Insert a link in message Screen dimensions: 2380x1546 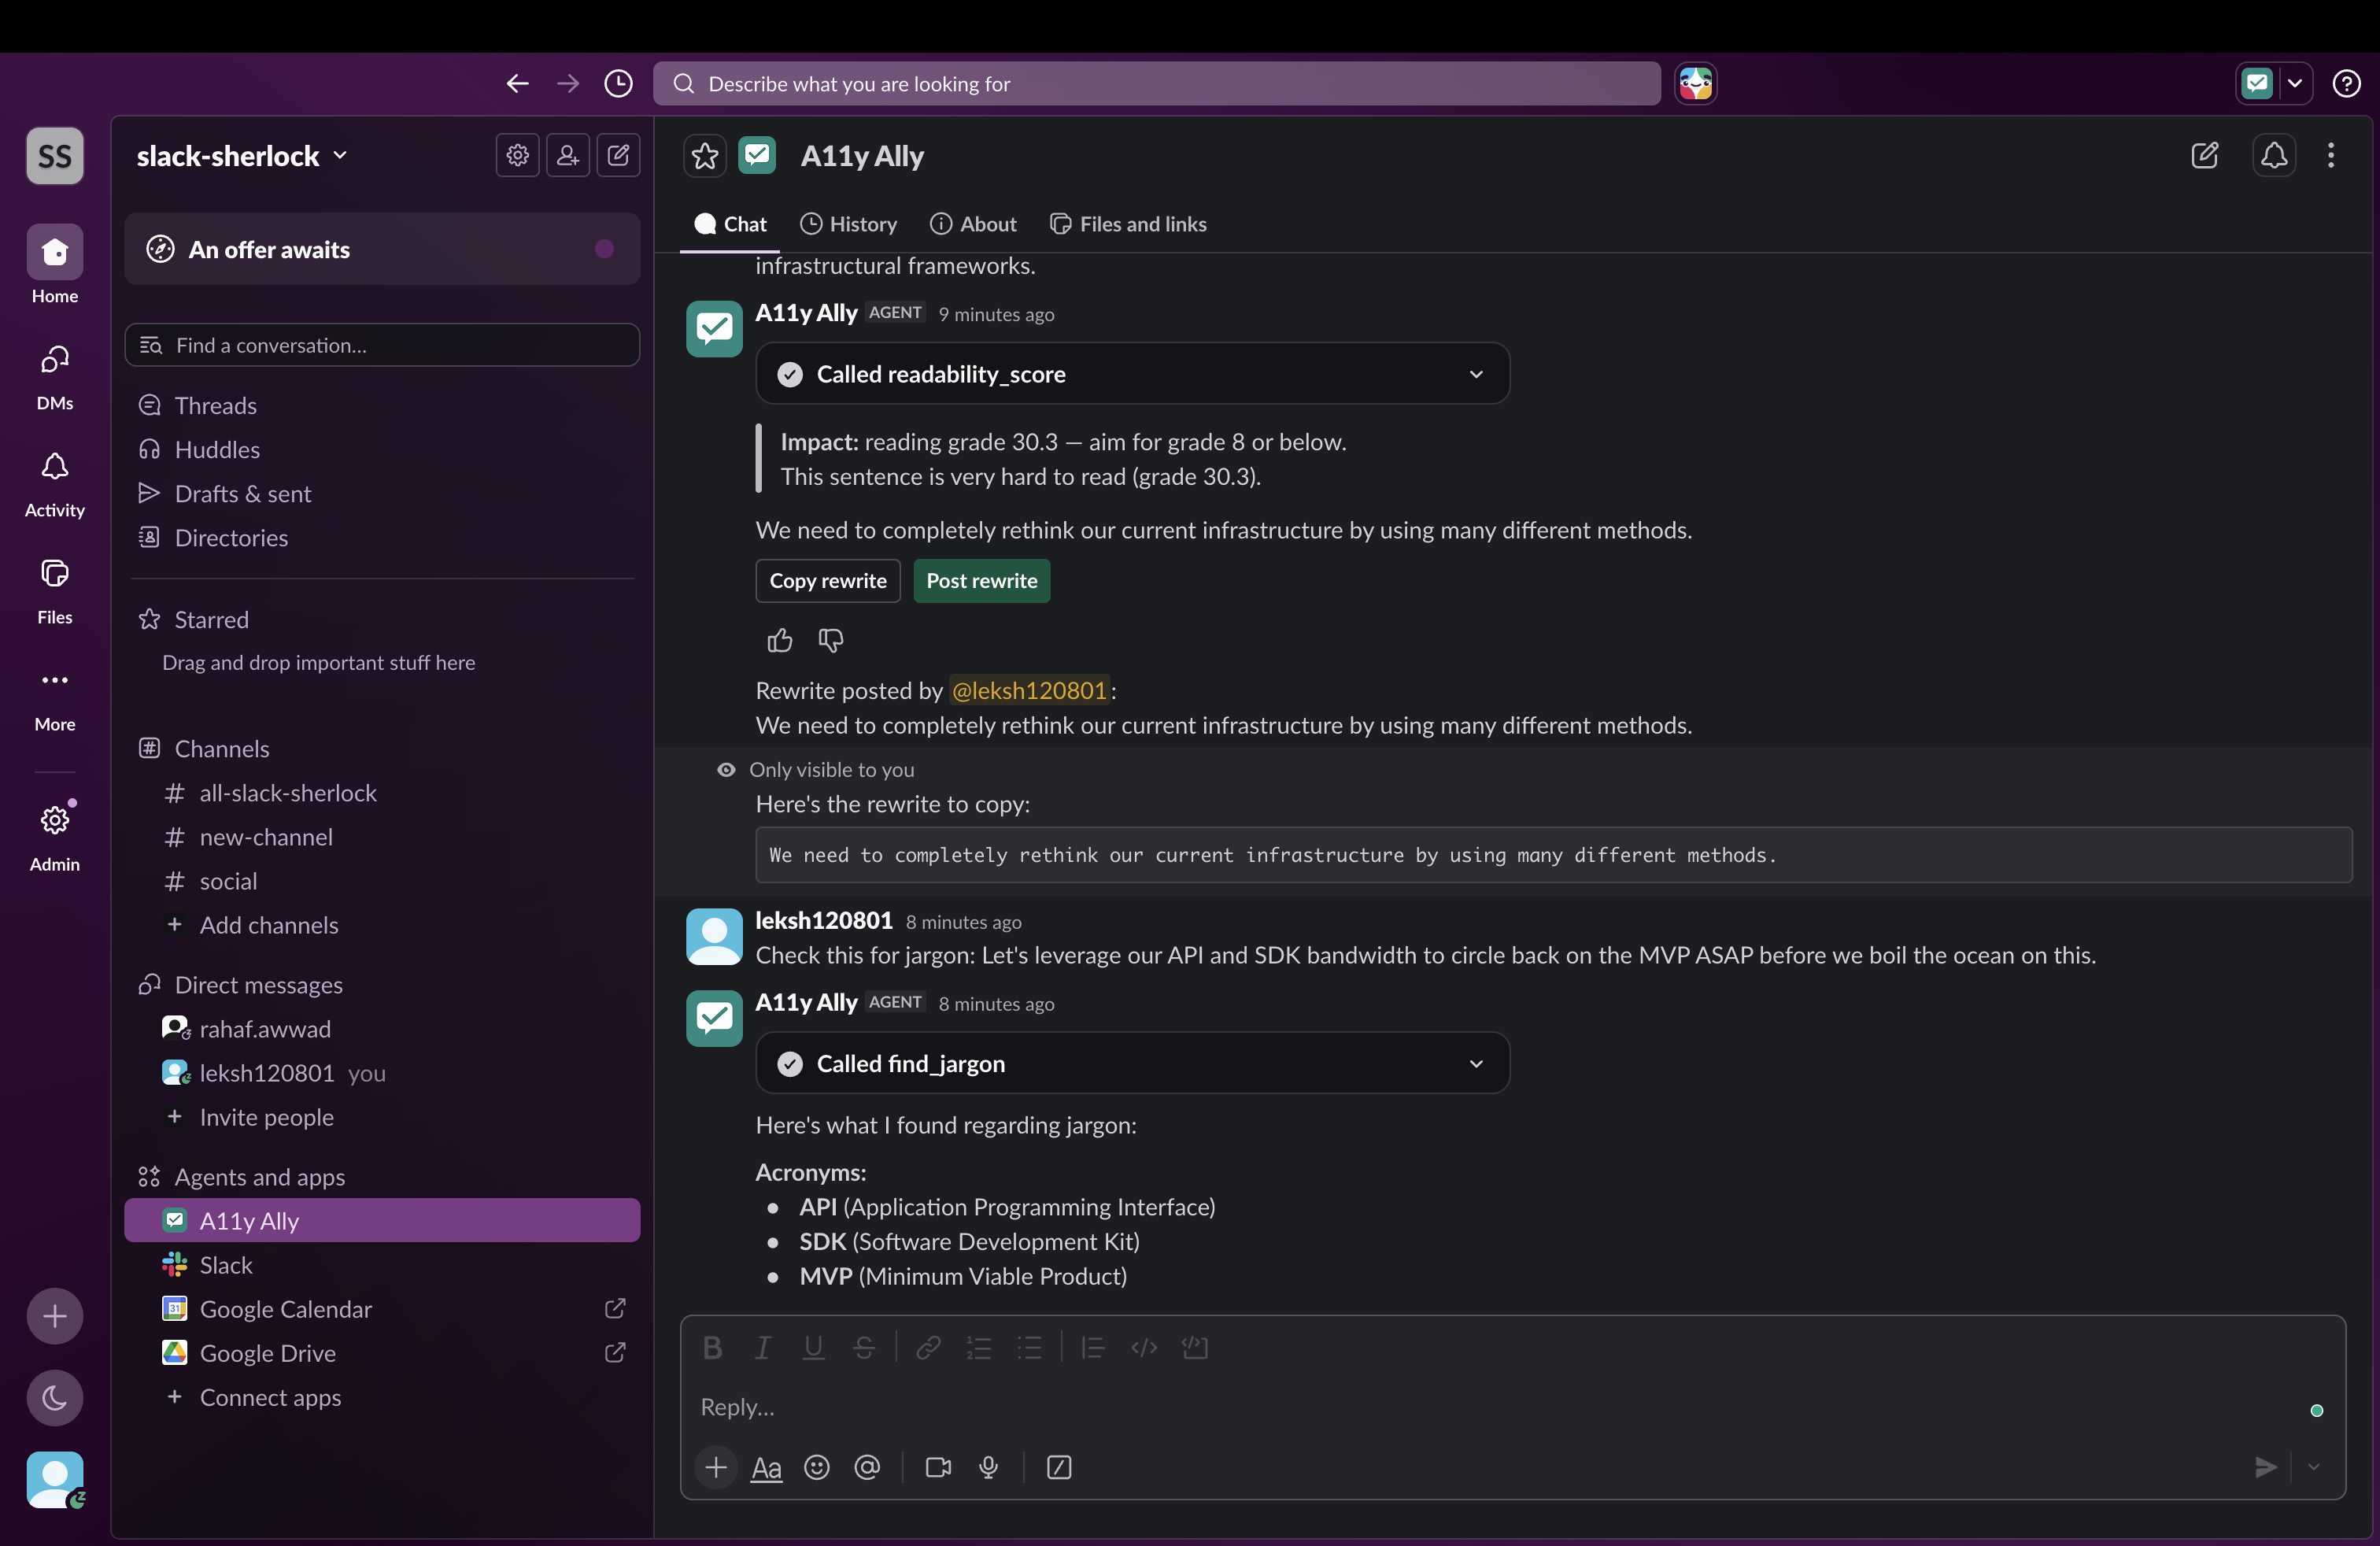928,1348
